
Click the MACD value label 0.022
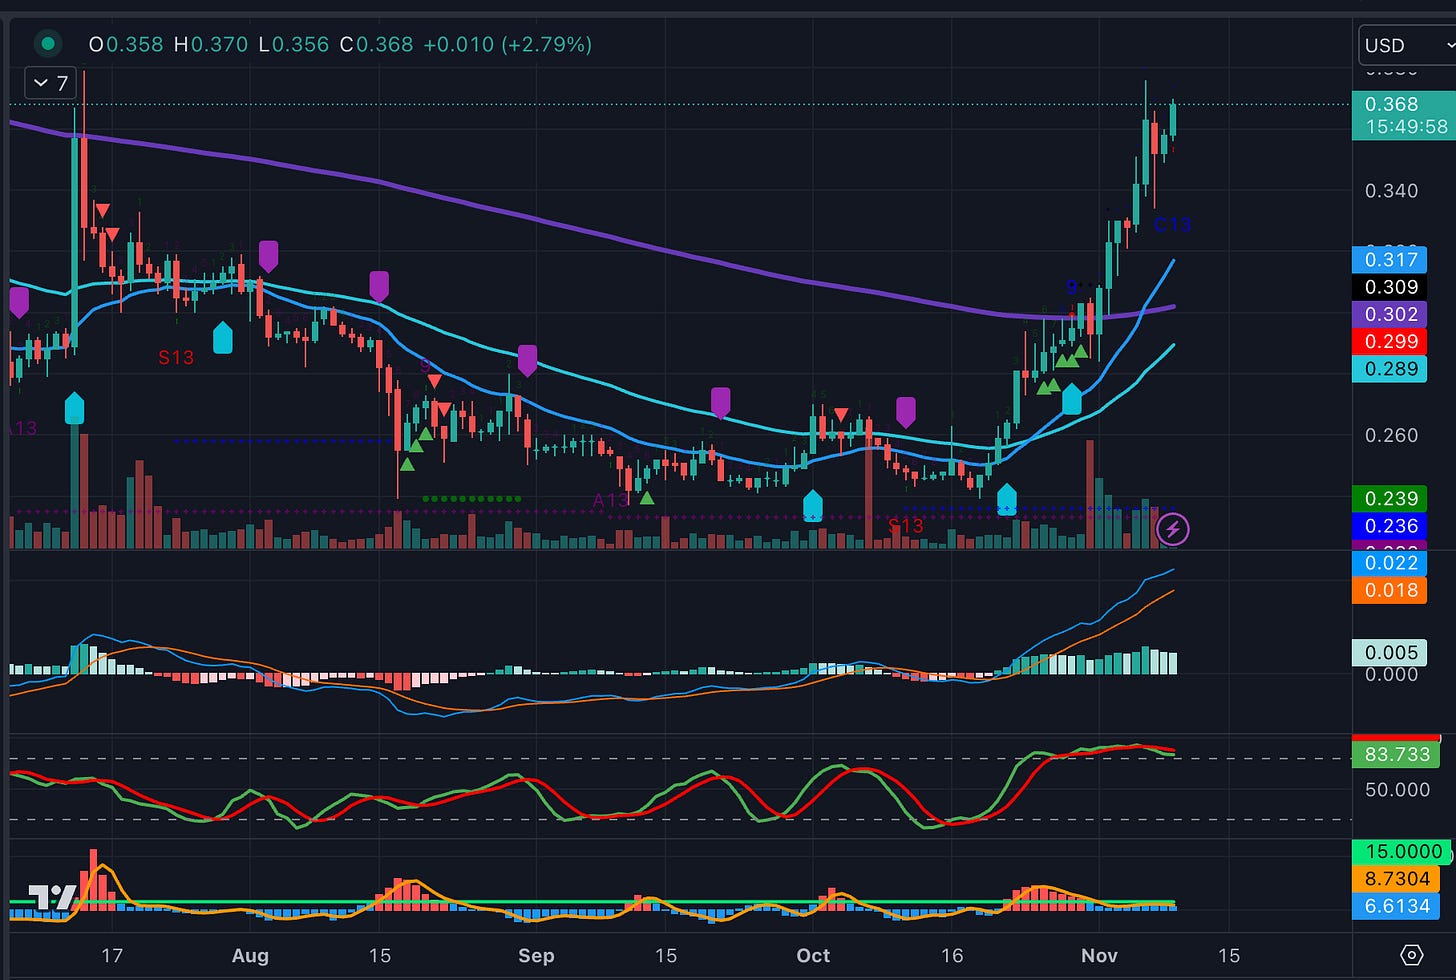(x=1389, y=562)
